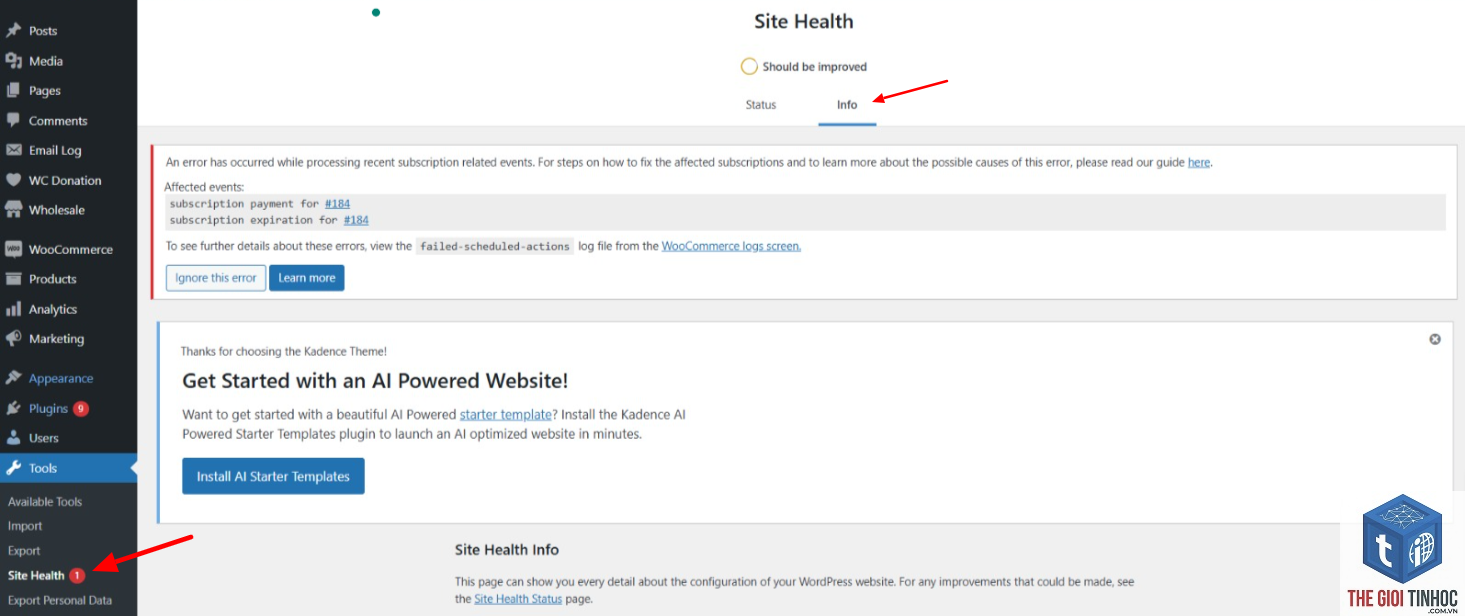This screenshot has height=616, width=1465.
Task: Click Install AI Starter Templates button
Action: click(273, 476)
